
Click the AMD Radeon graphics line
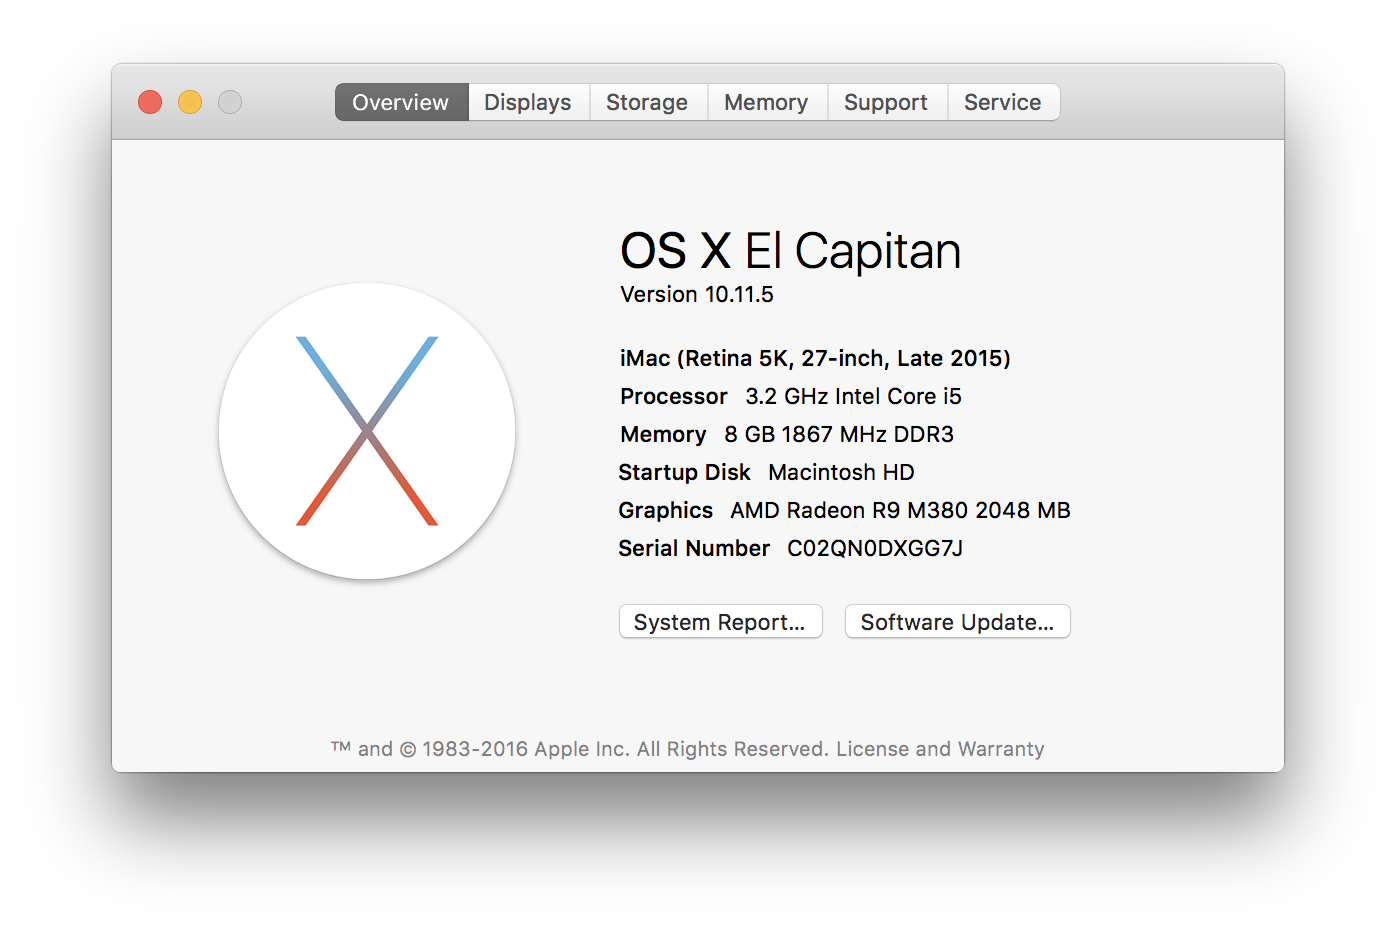[x=844, y=510]
